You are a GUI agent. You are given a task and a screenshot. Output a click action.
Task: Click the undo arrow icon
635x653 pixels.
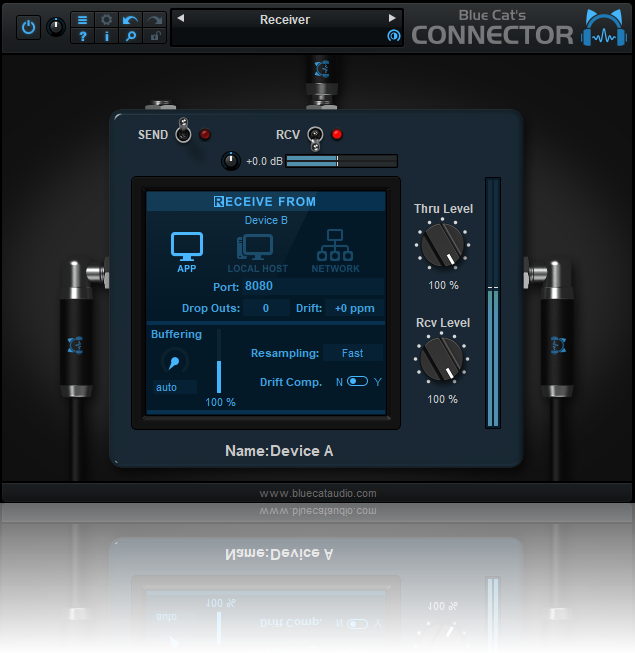click(x=130, y=20)
